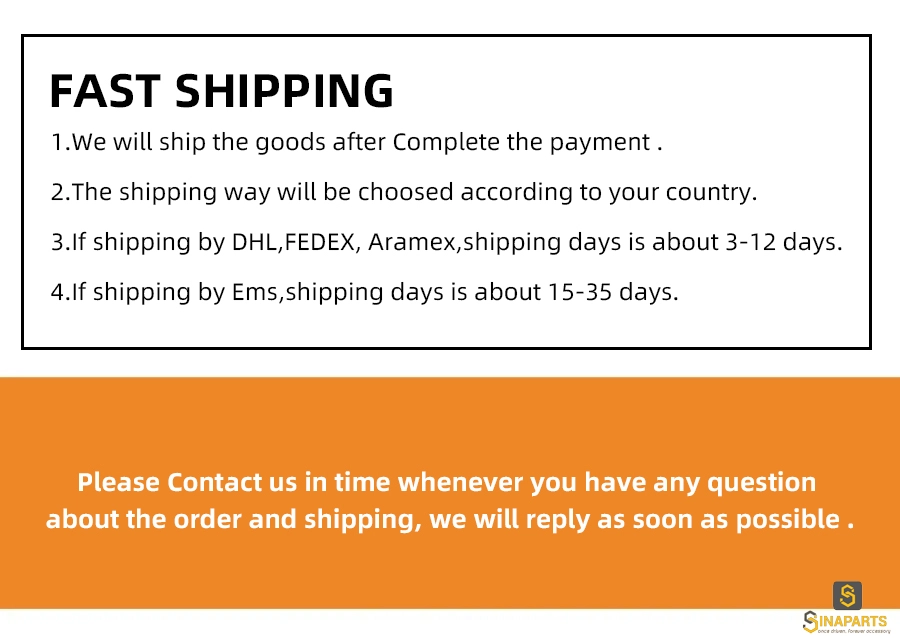Click the Ems shipping days line
900x638 pixels.
364,292
